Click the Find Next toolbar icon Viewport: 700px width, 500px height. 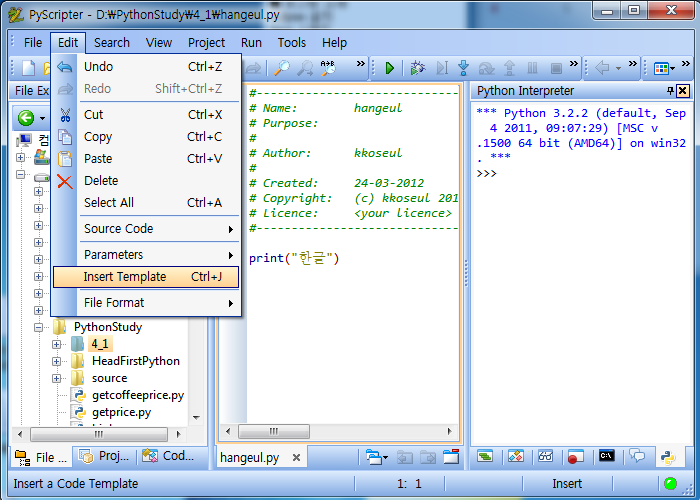coord(305,68)
